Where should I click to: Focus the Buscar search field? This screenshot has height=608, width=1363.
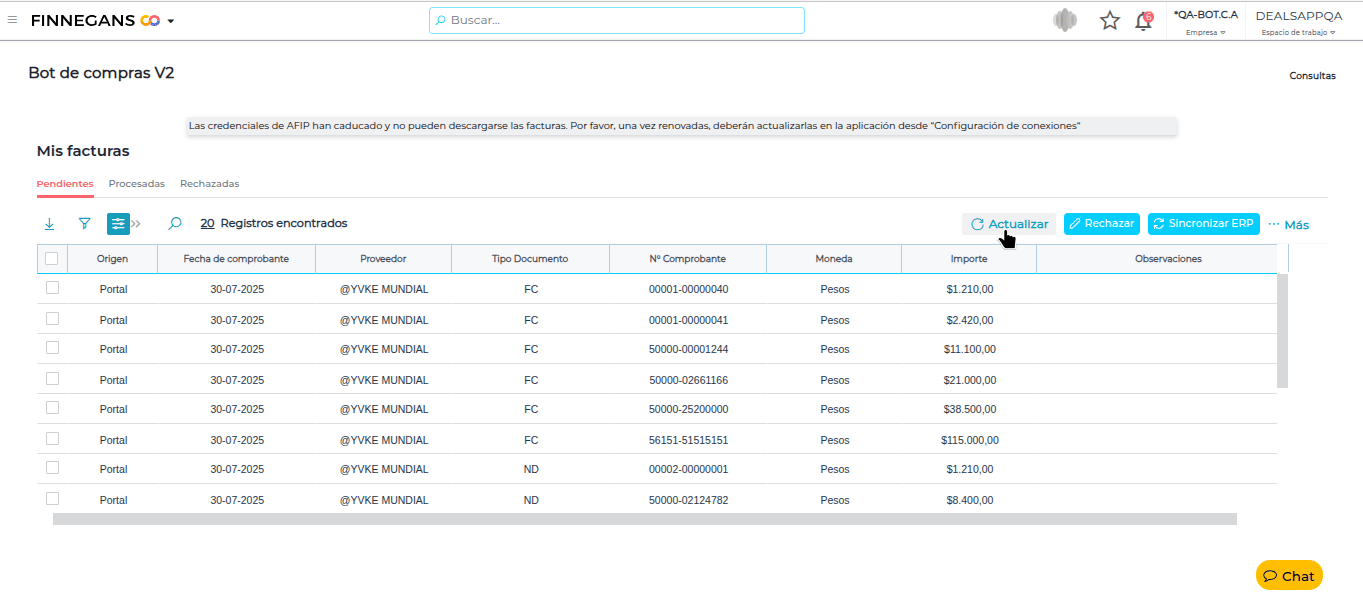617,20
